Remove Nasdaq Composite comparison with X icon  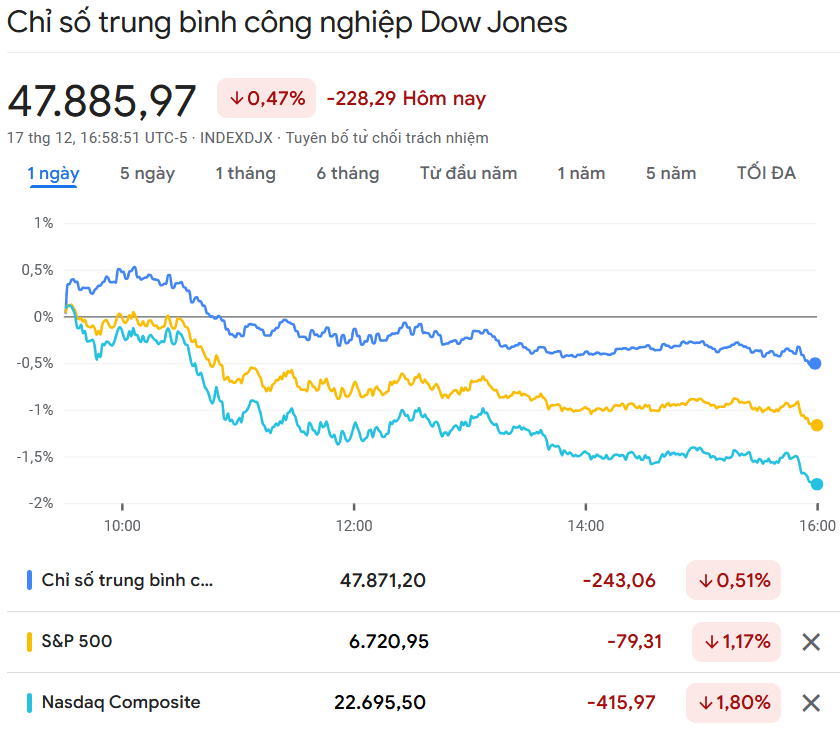coord(811,703)
